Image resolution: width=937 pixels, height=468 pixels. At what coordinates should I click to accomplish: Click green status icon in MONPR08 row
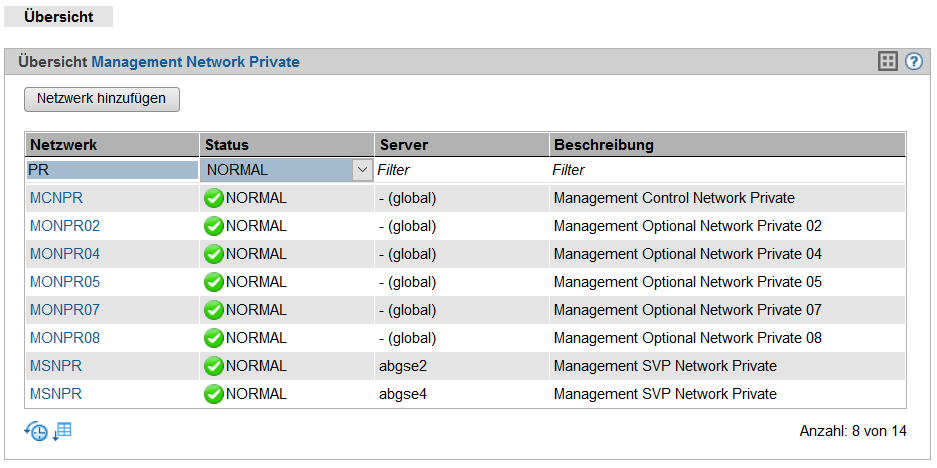pos(213,338)
